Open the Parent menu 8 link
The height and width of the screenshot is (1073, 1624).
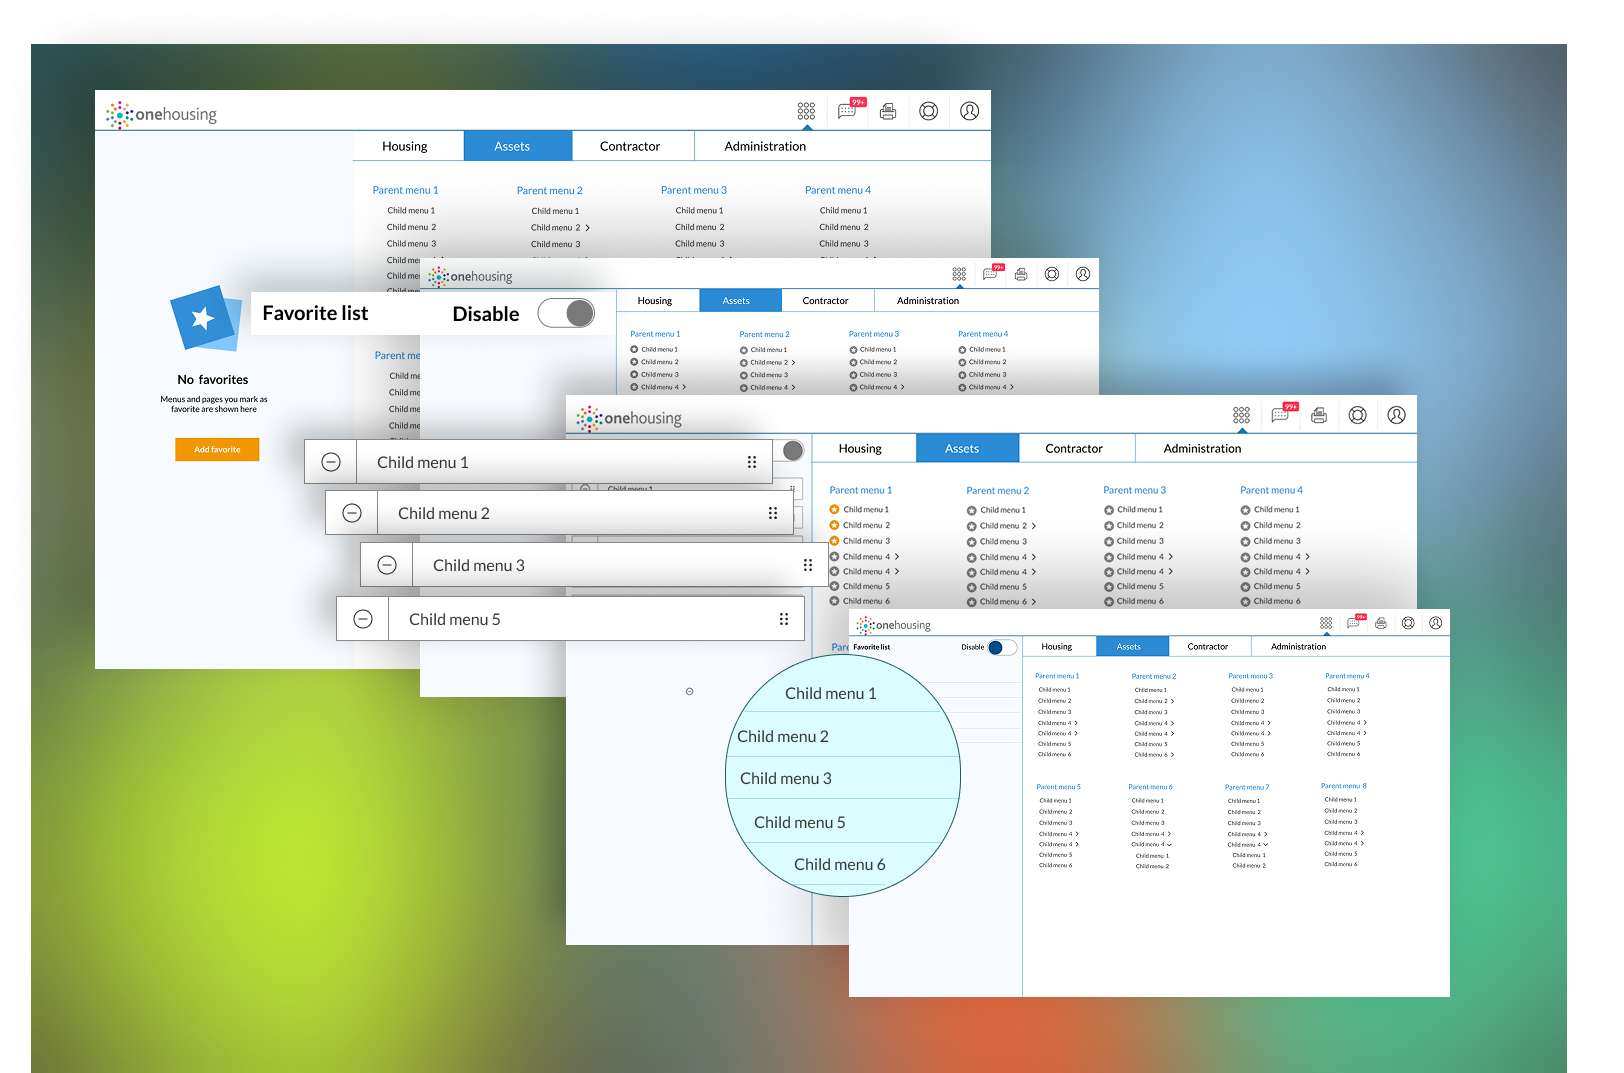[x=1343, y=786]
